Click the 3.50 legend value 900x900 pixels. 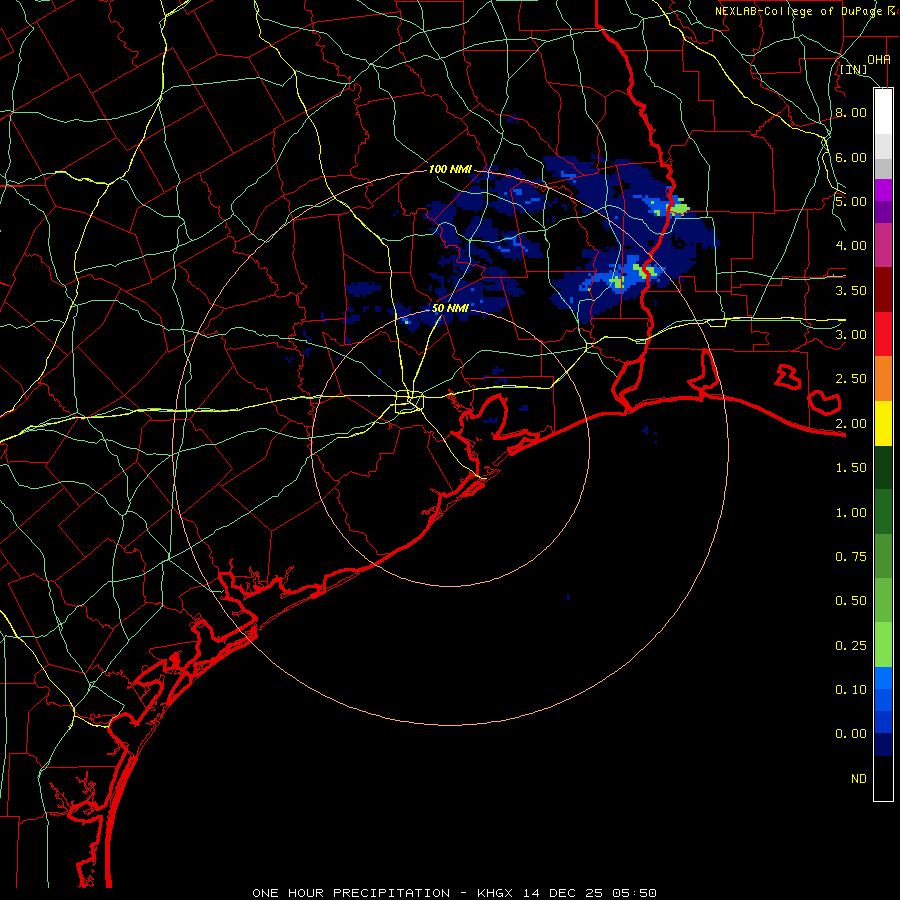coord(851,290)
